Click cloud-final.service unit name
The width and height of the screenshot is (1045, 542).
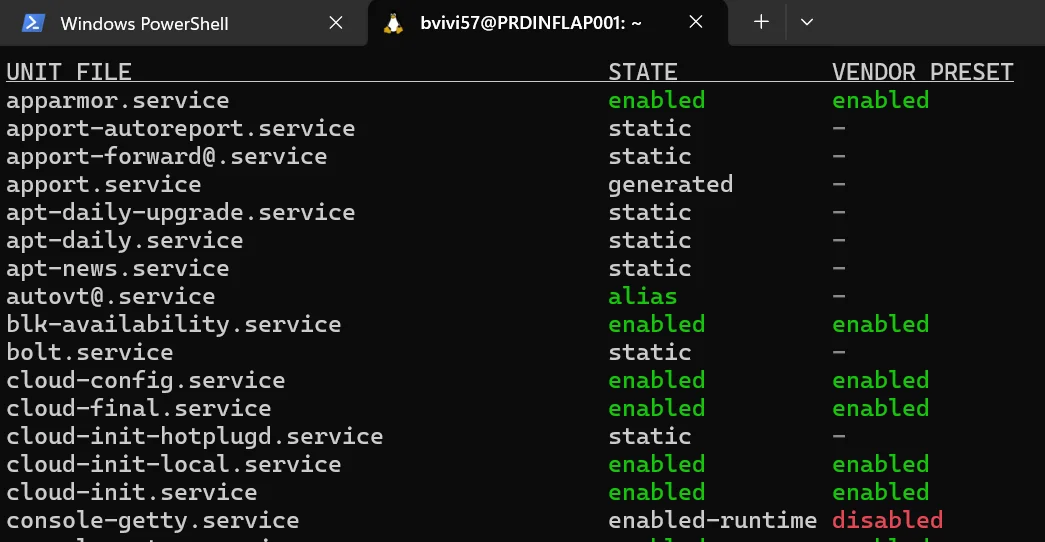(x=139, y=409)
